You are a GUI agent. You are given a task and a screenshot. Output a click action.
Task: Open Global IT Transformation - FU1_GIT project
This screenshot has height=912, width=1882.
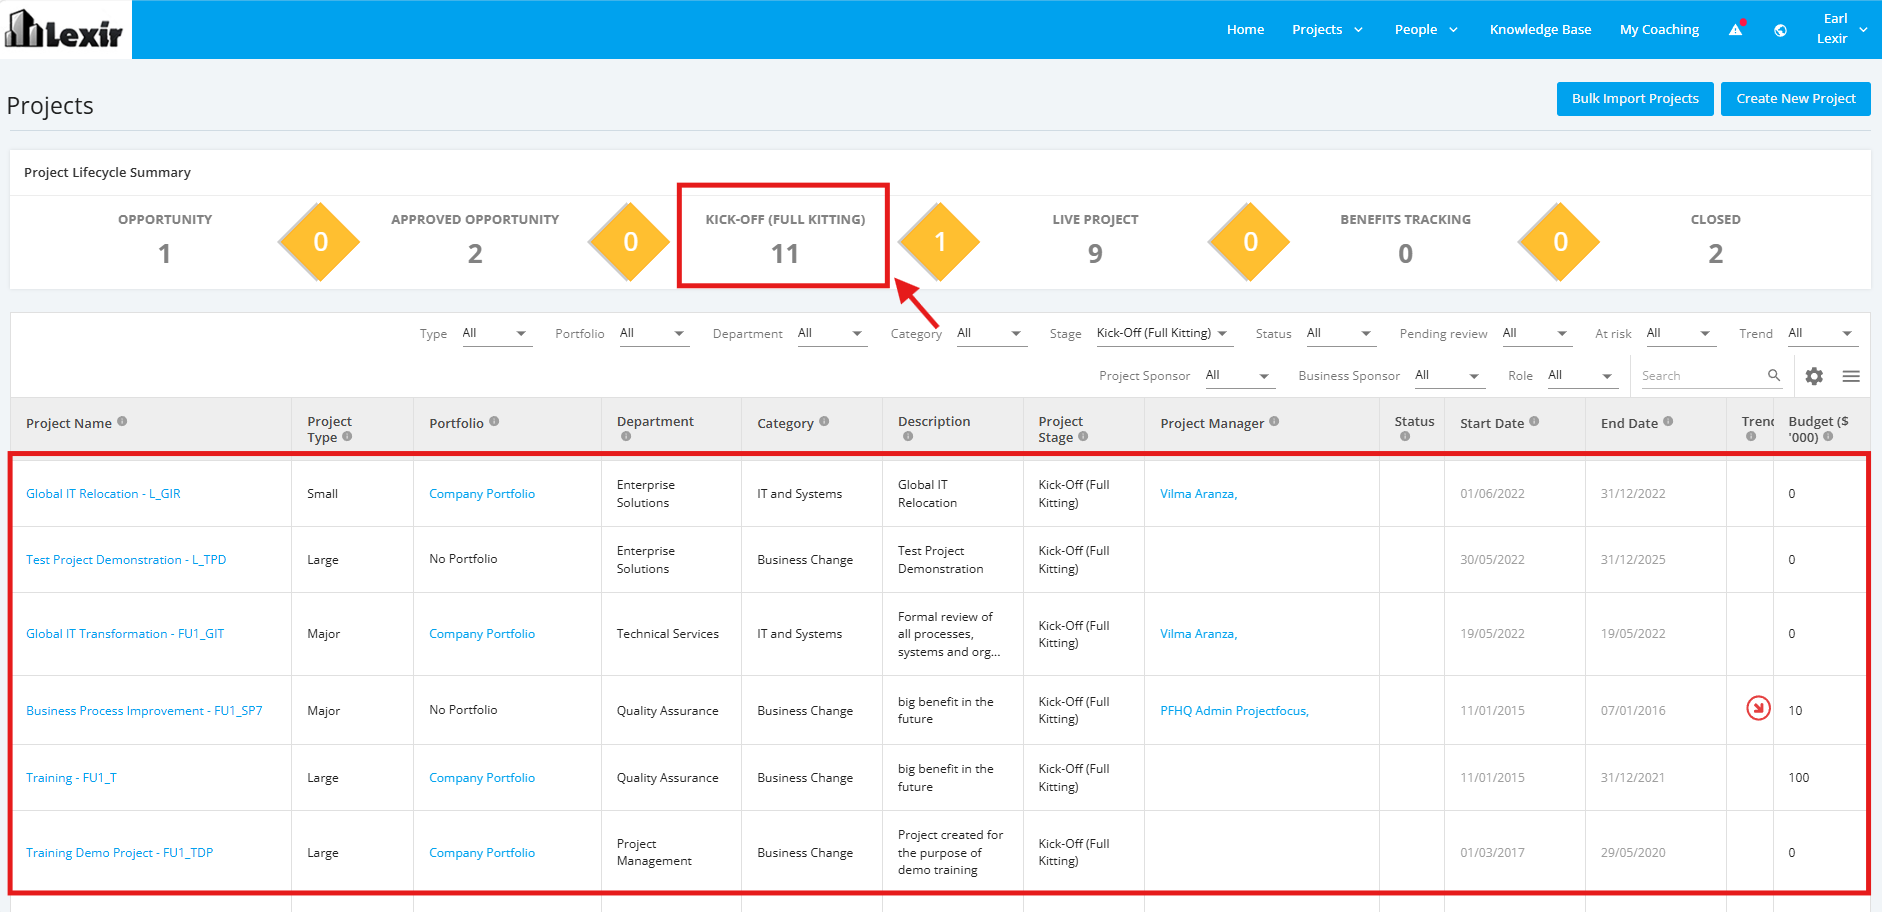click(125, 633)
